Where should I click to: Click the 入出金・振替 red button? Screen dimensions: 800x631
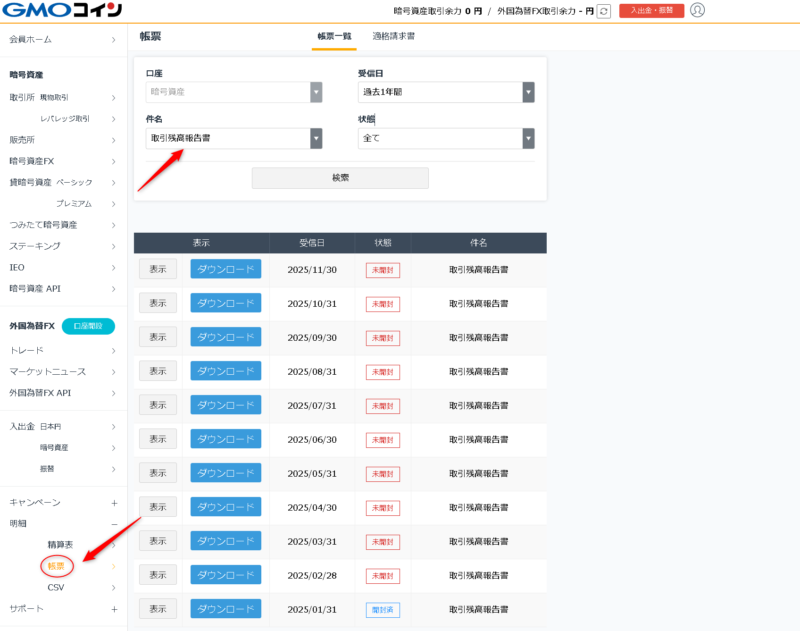pos(651,11)
